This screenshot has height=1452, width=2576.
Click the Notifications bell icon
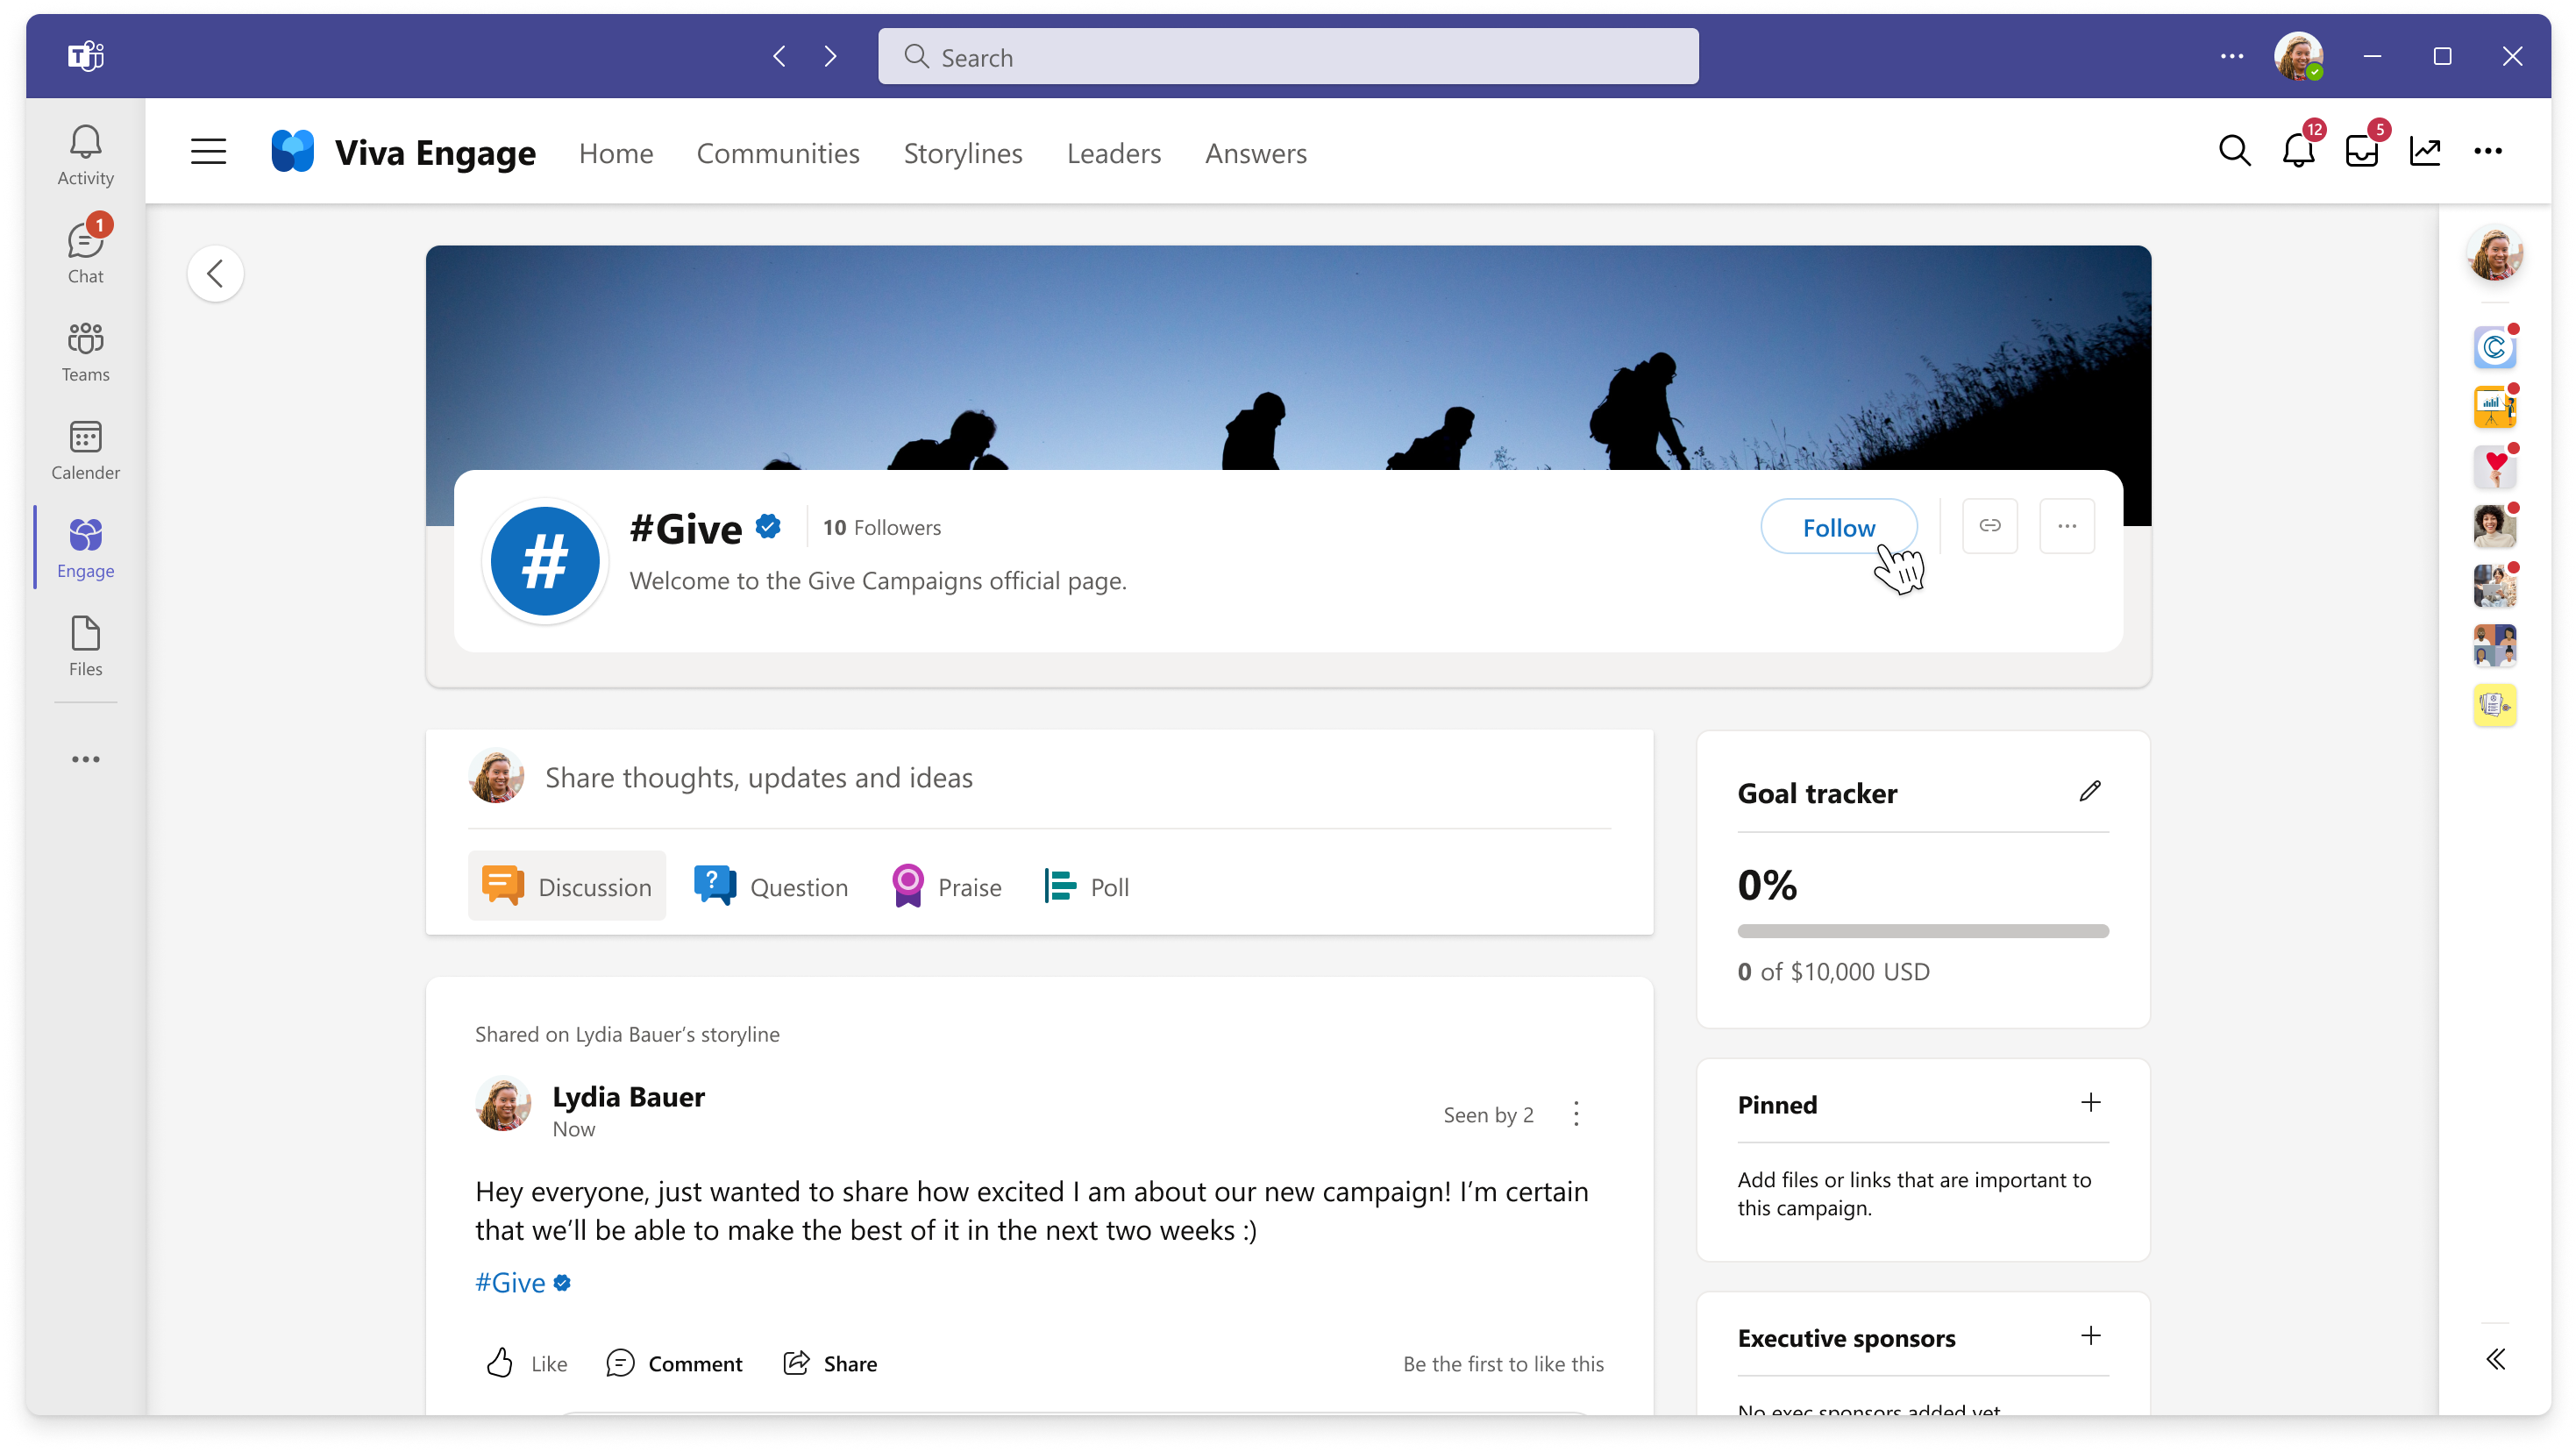[2298, 152]
